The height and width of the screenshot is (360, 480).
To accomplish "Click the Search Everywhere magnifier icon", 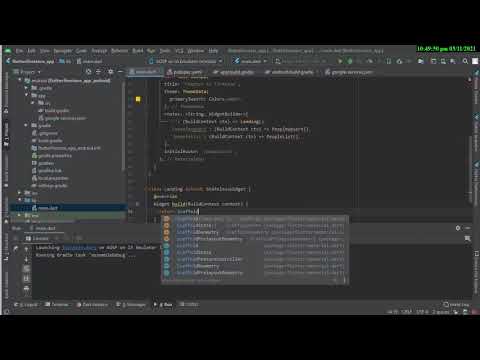I will coord(465,61).
